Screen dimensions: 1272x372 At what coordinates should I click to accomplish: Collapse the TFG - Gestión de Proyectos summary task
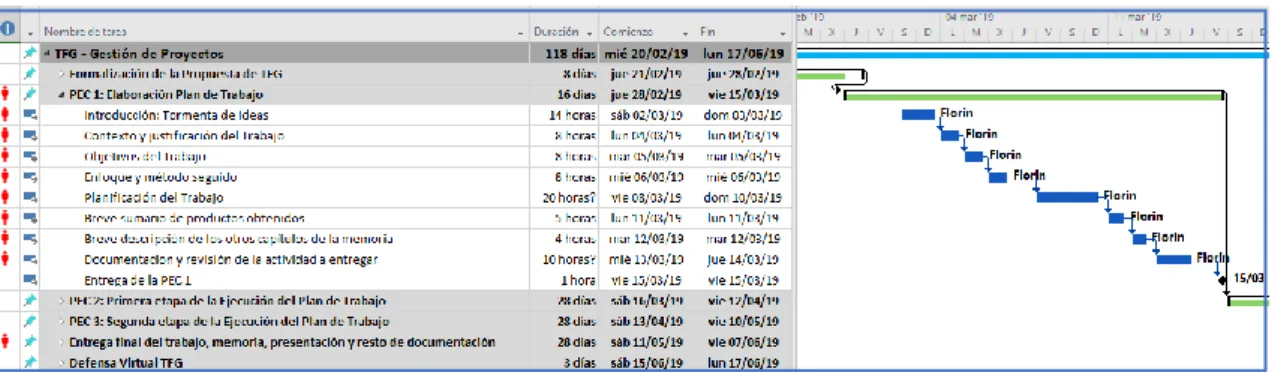click(47, 54)
